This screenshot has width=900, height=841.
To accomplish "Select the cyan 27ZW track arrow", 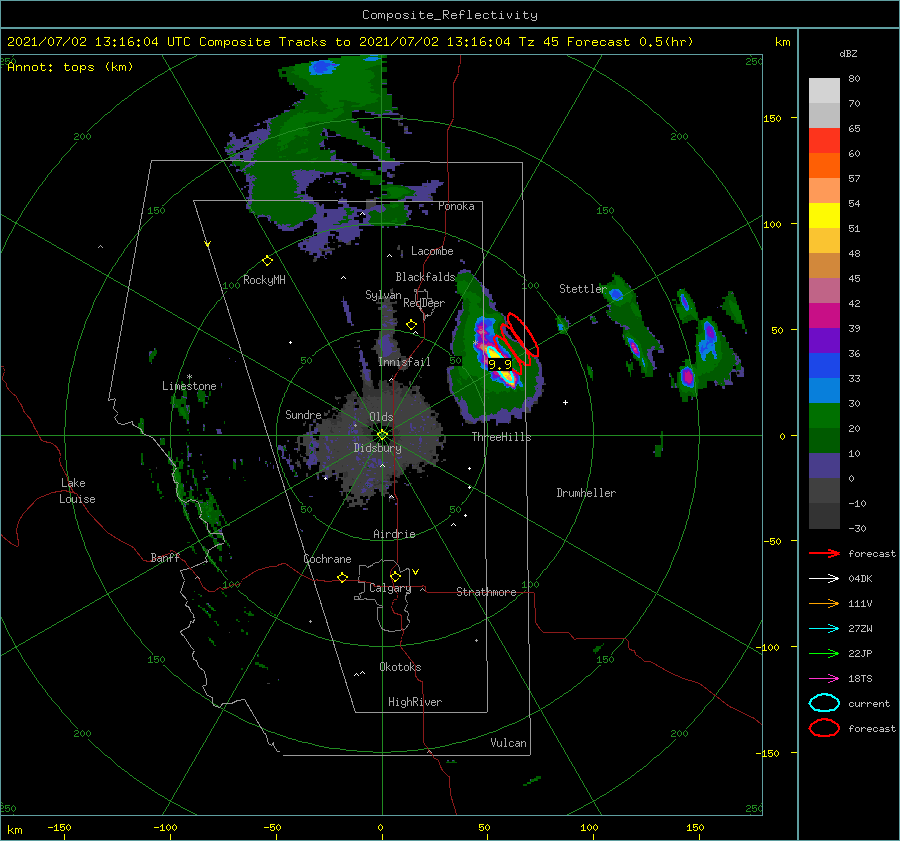I will point(824,629).
